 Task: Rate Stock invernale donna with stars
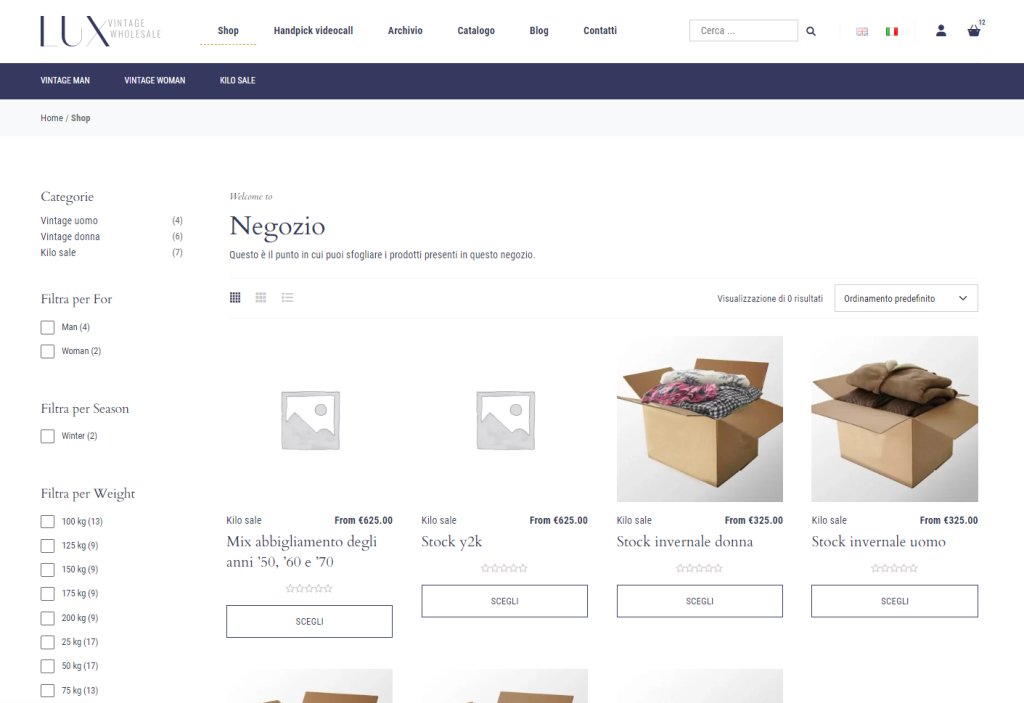point(699,568)
